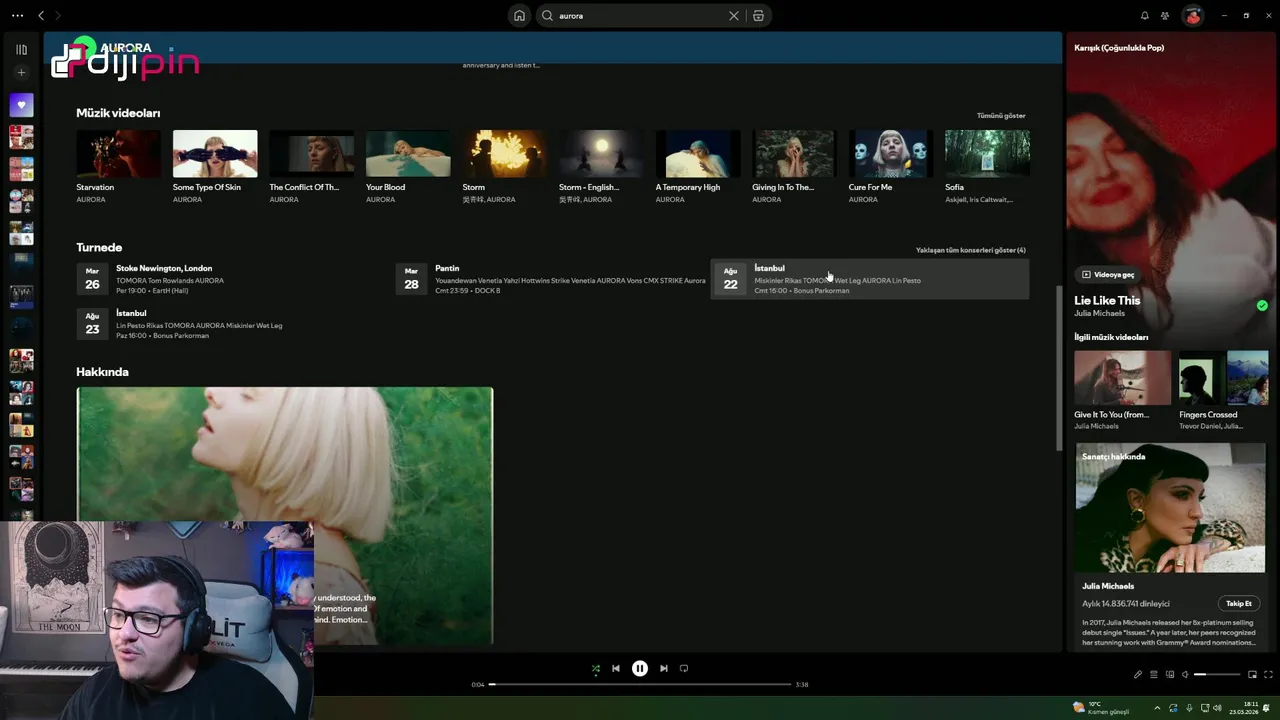Toggle the repeat mode
Image resolution: width=1280 pixels, height=720 pixels.
684,668
